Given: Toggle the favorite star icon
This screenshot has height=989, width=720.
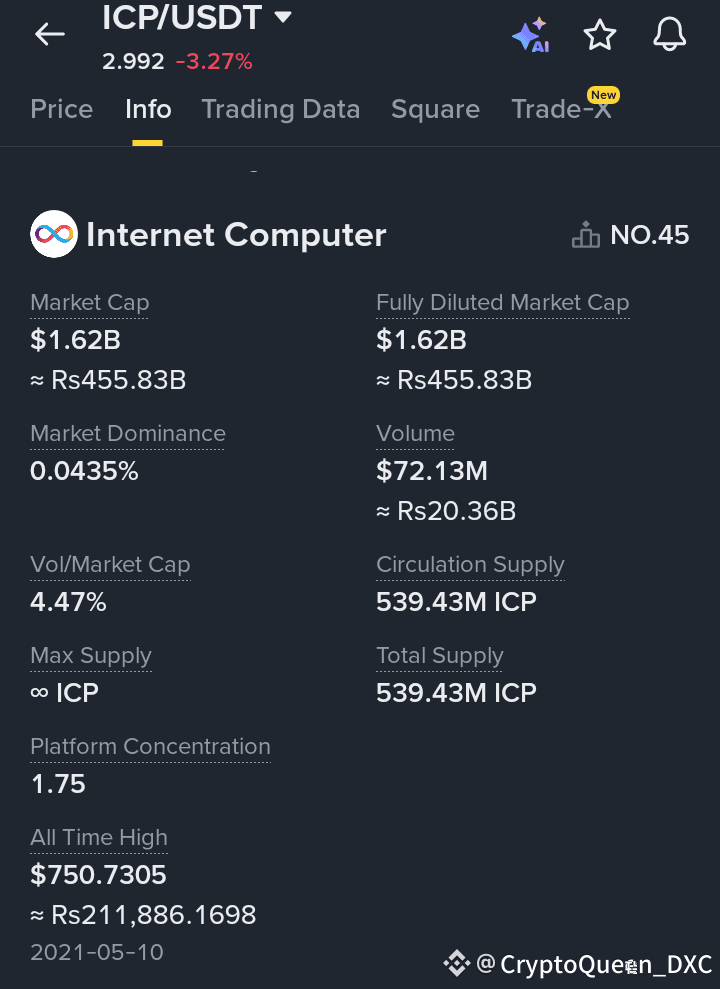Looking at the screenshot, I should coord(600,35).
